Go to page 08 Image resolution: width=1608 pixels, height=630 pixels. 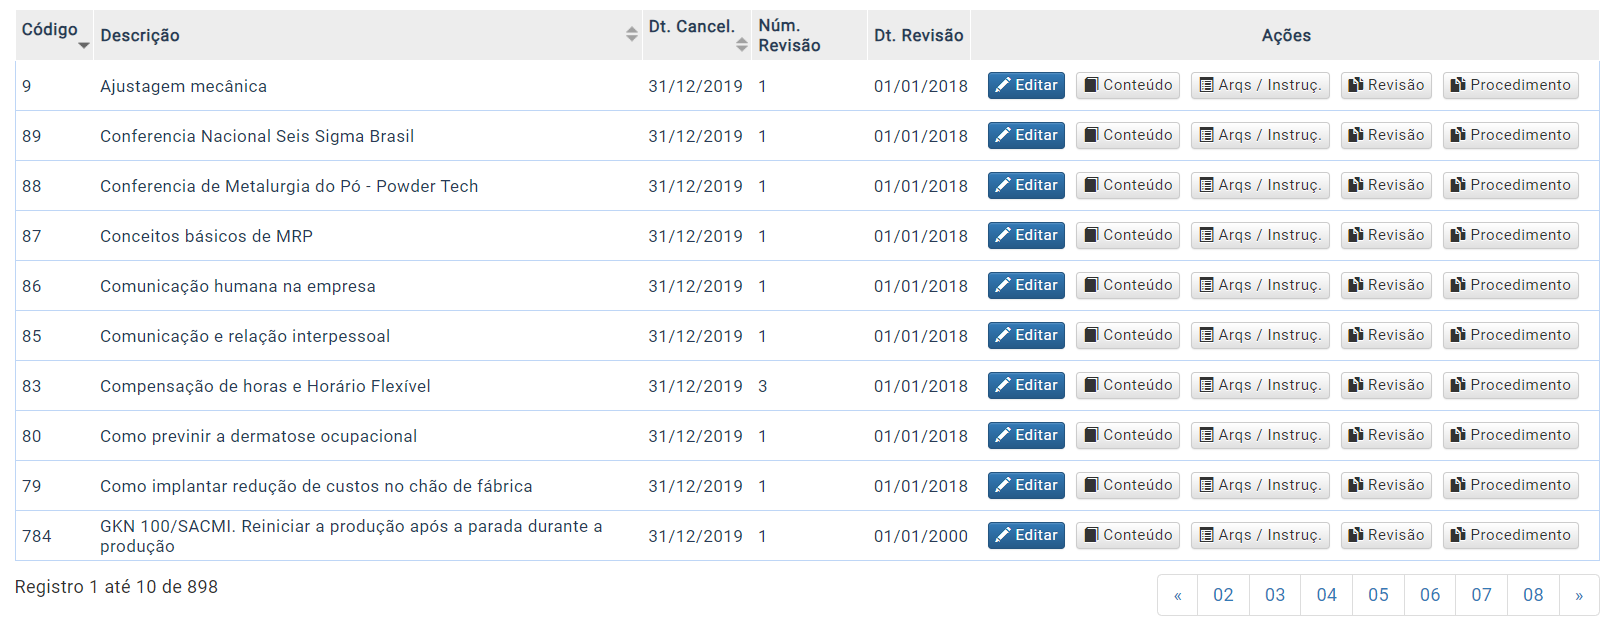pos(1533,595)
